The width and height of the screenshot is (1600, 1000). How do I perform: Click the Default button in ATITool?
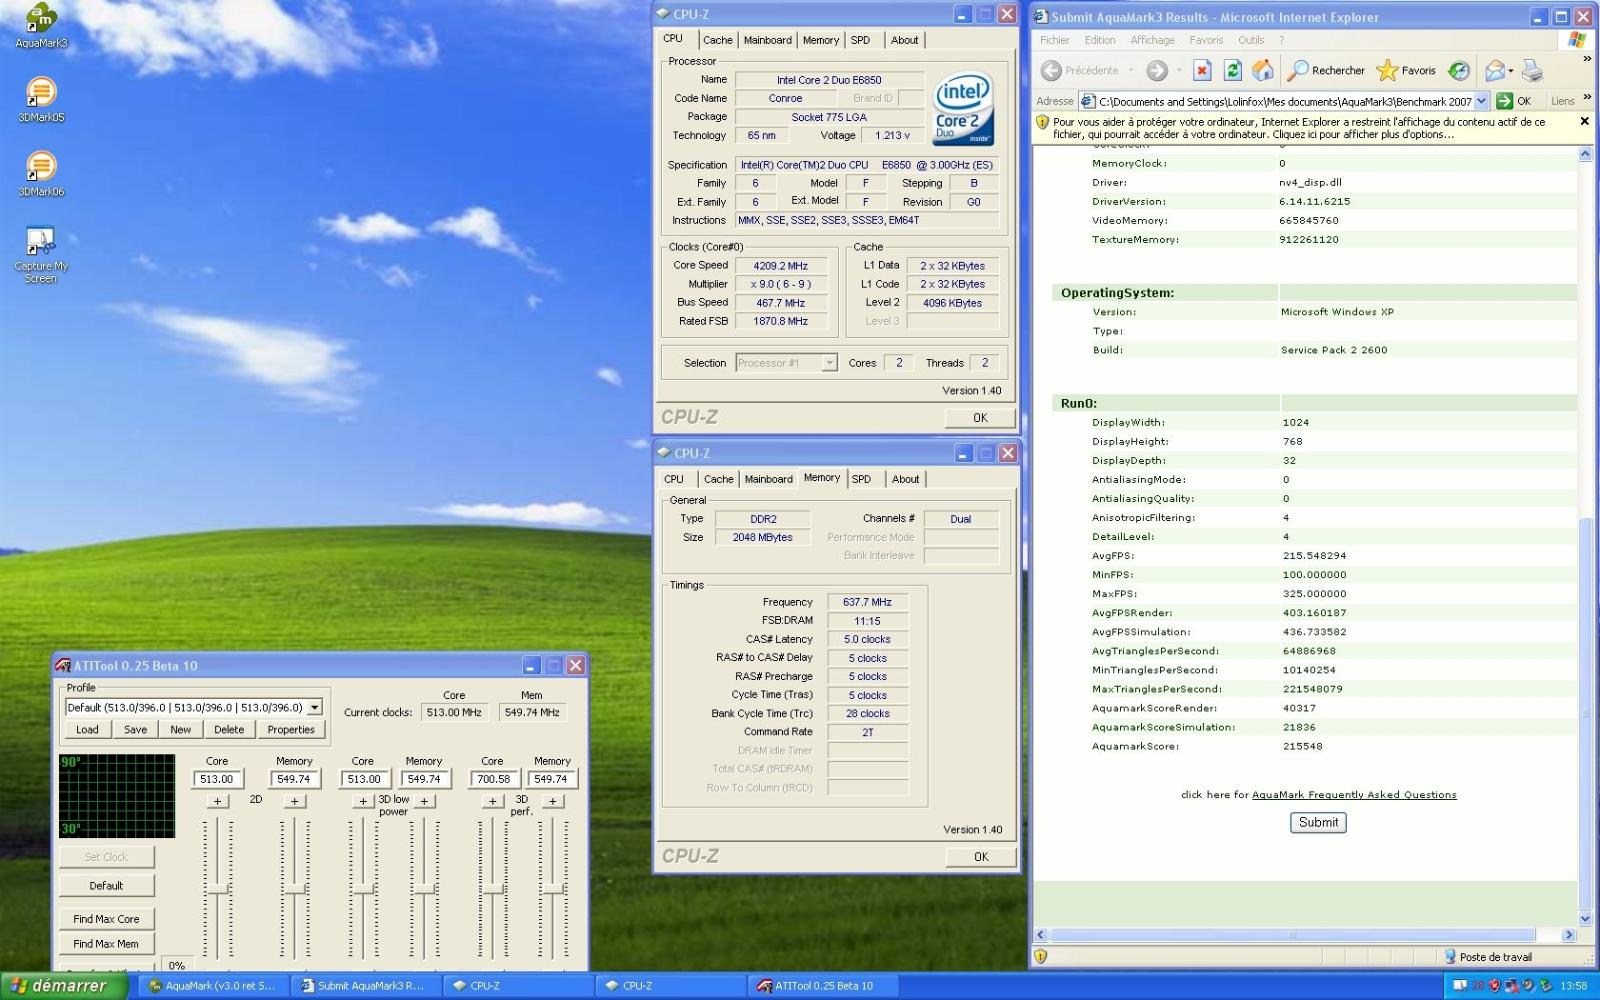point(106,886)
